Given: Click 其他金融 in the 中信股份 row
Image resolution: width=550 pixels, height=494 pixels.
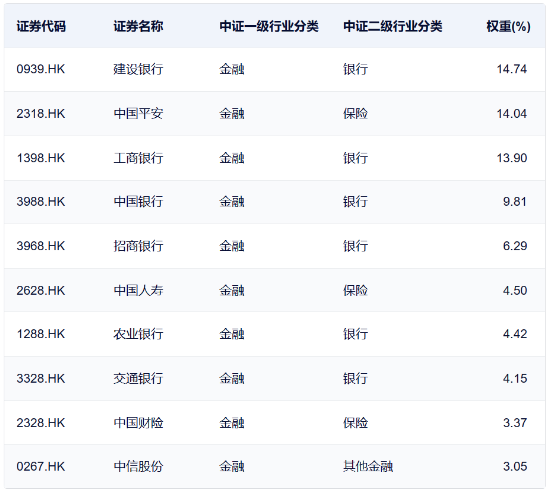Looking at the screenshot, I should tap(368, 467).
